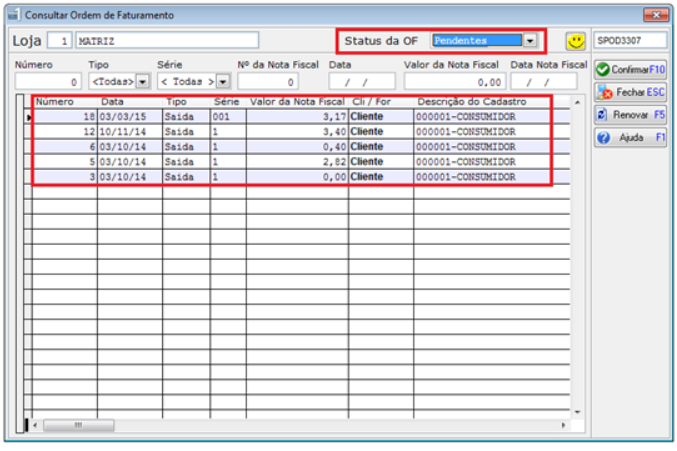Image resolution: width=677 pixels, height=451 pixels.
Task: Click the row selector arrow for order 18
Action: tap(28, 117)
